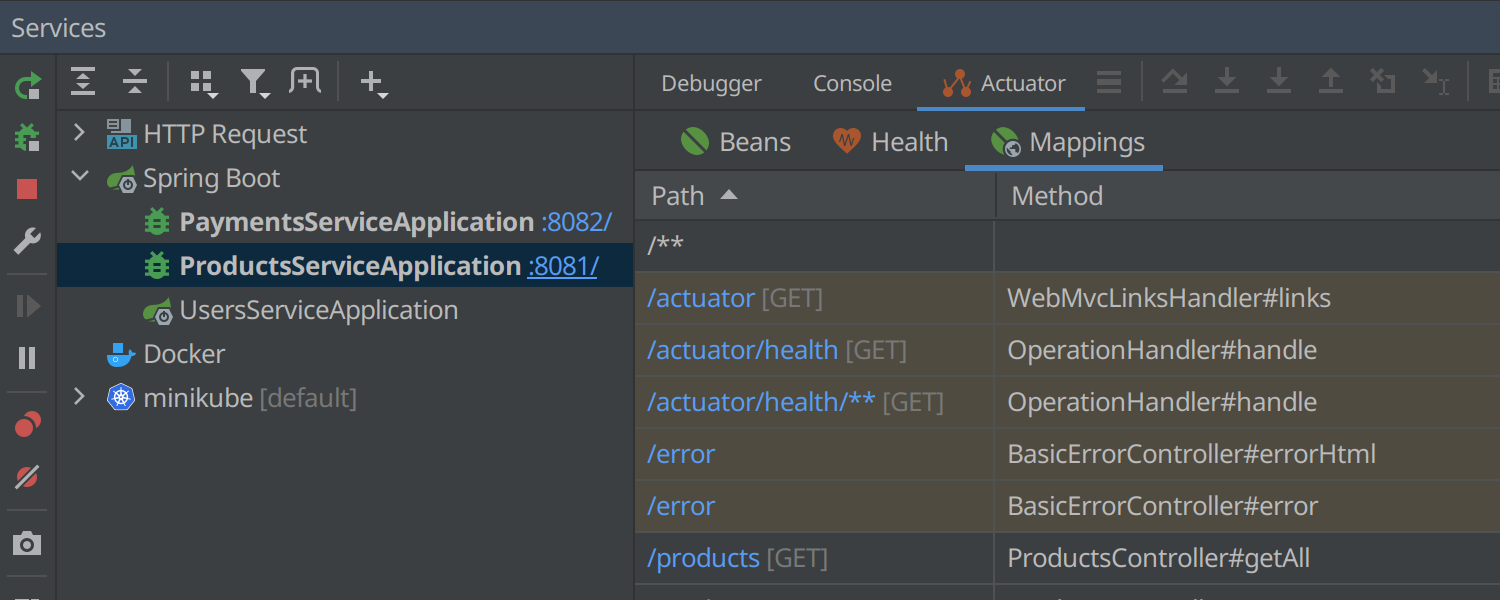Viewport: 1500px width, 600px height.
Task: Select the Spring Boot node
Action: coord(211,178)
